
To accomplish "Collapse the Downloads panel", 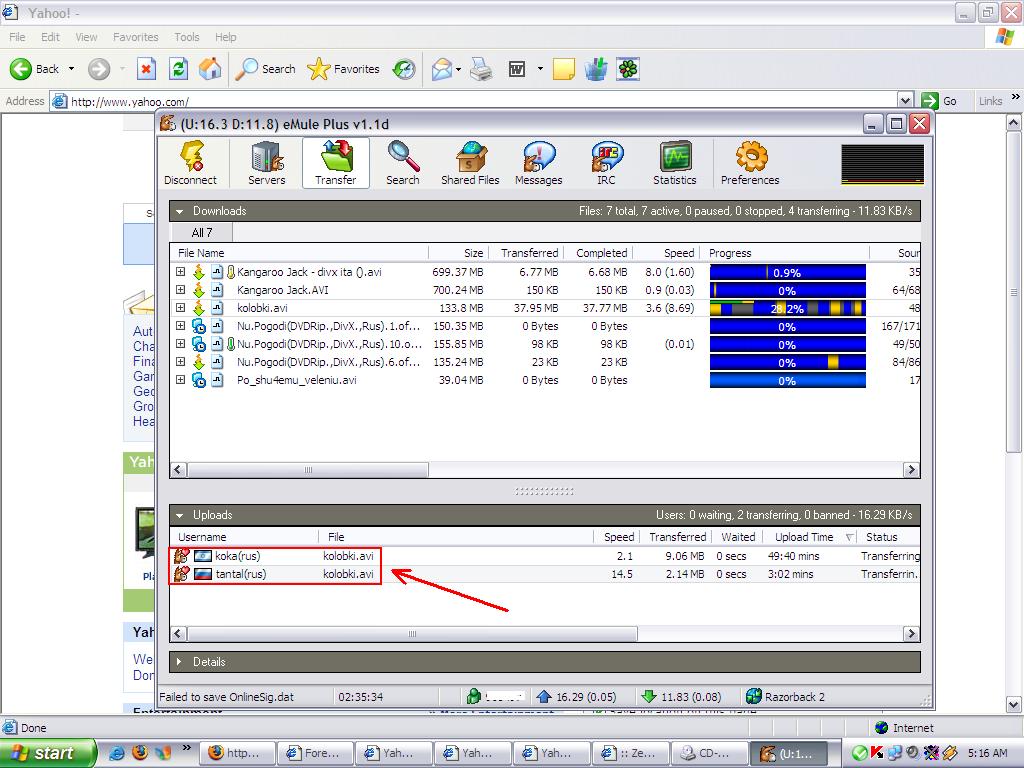I will [180, 212].
